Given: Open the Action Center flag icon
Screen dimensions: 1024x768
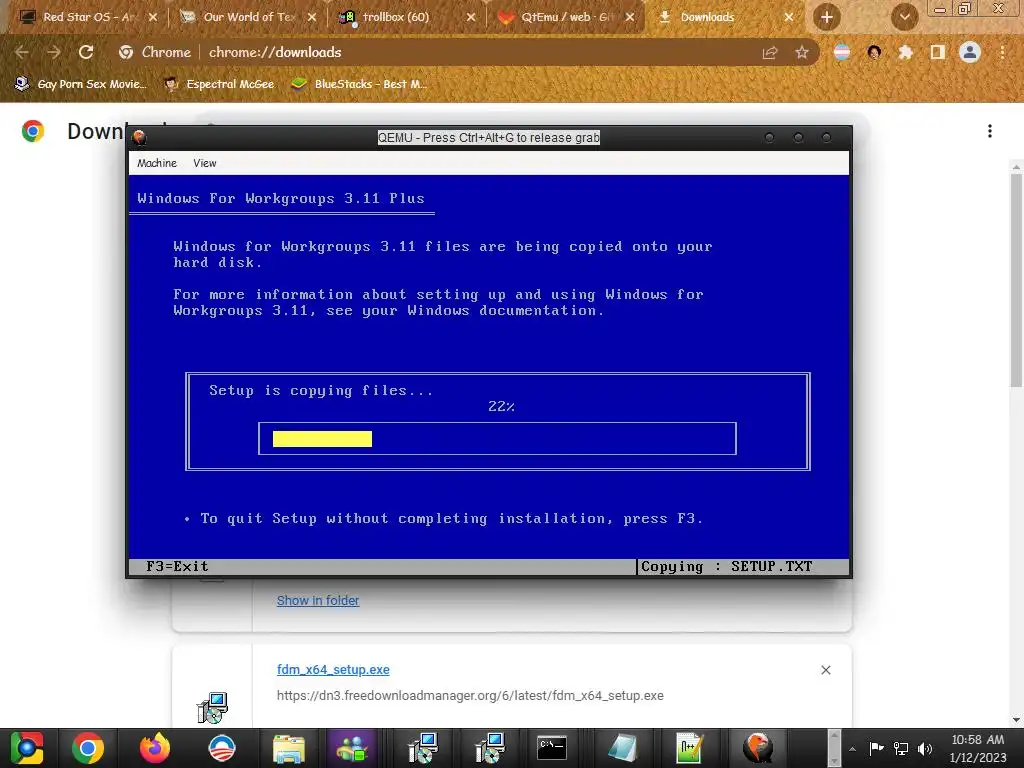Looking at the screenshot, I should (x=876, y=748).
